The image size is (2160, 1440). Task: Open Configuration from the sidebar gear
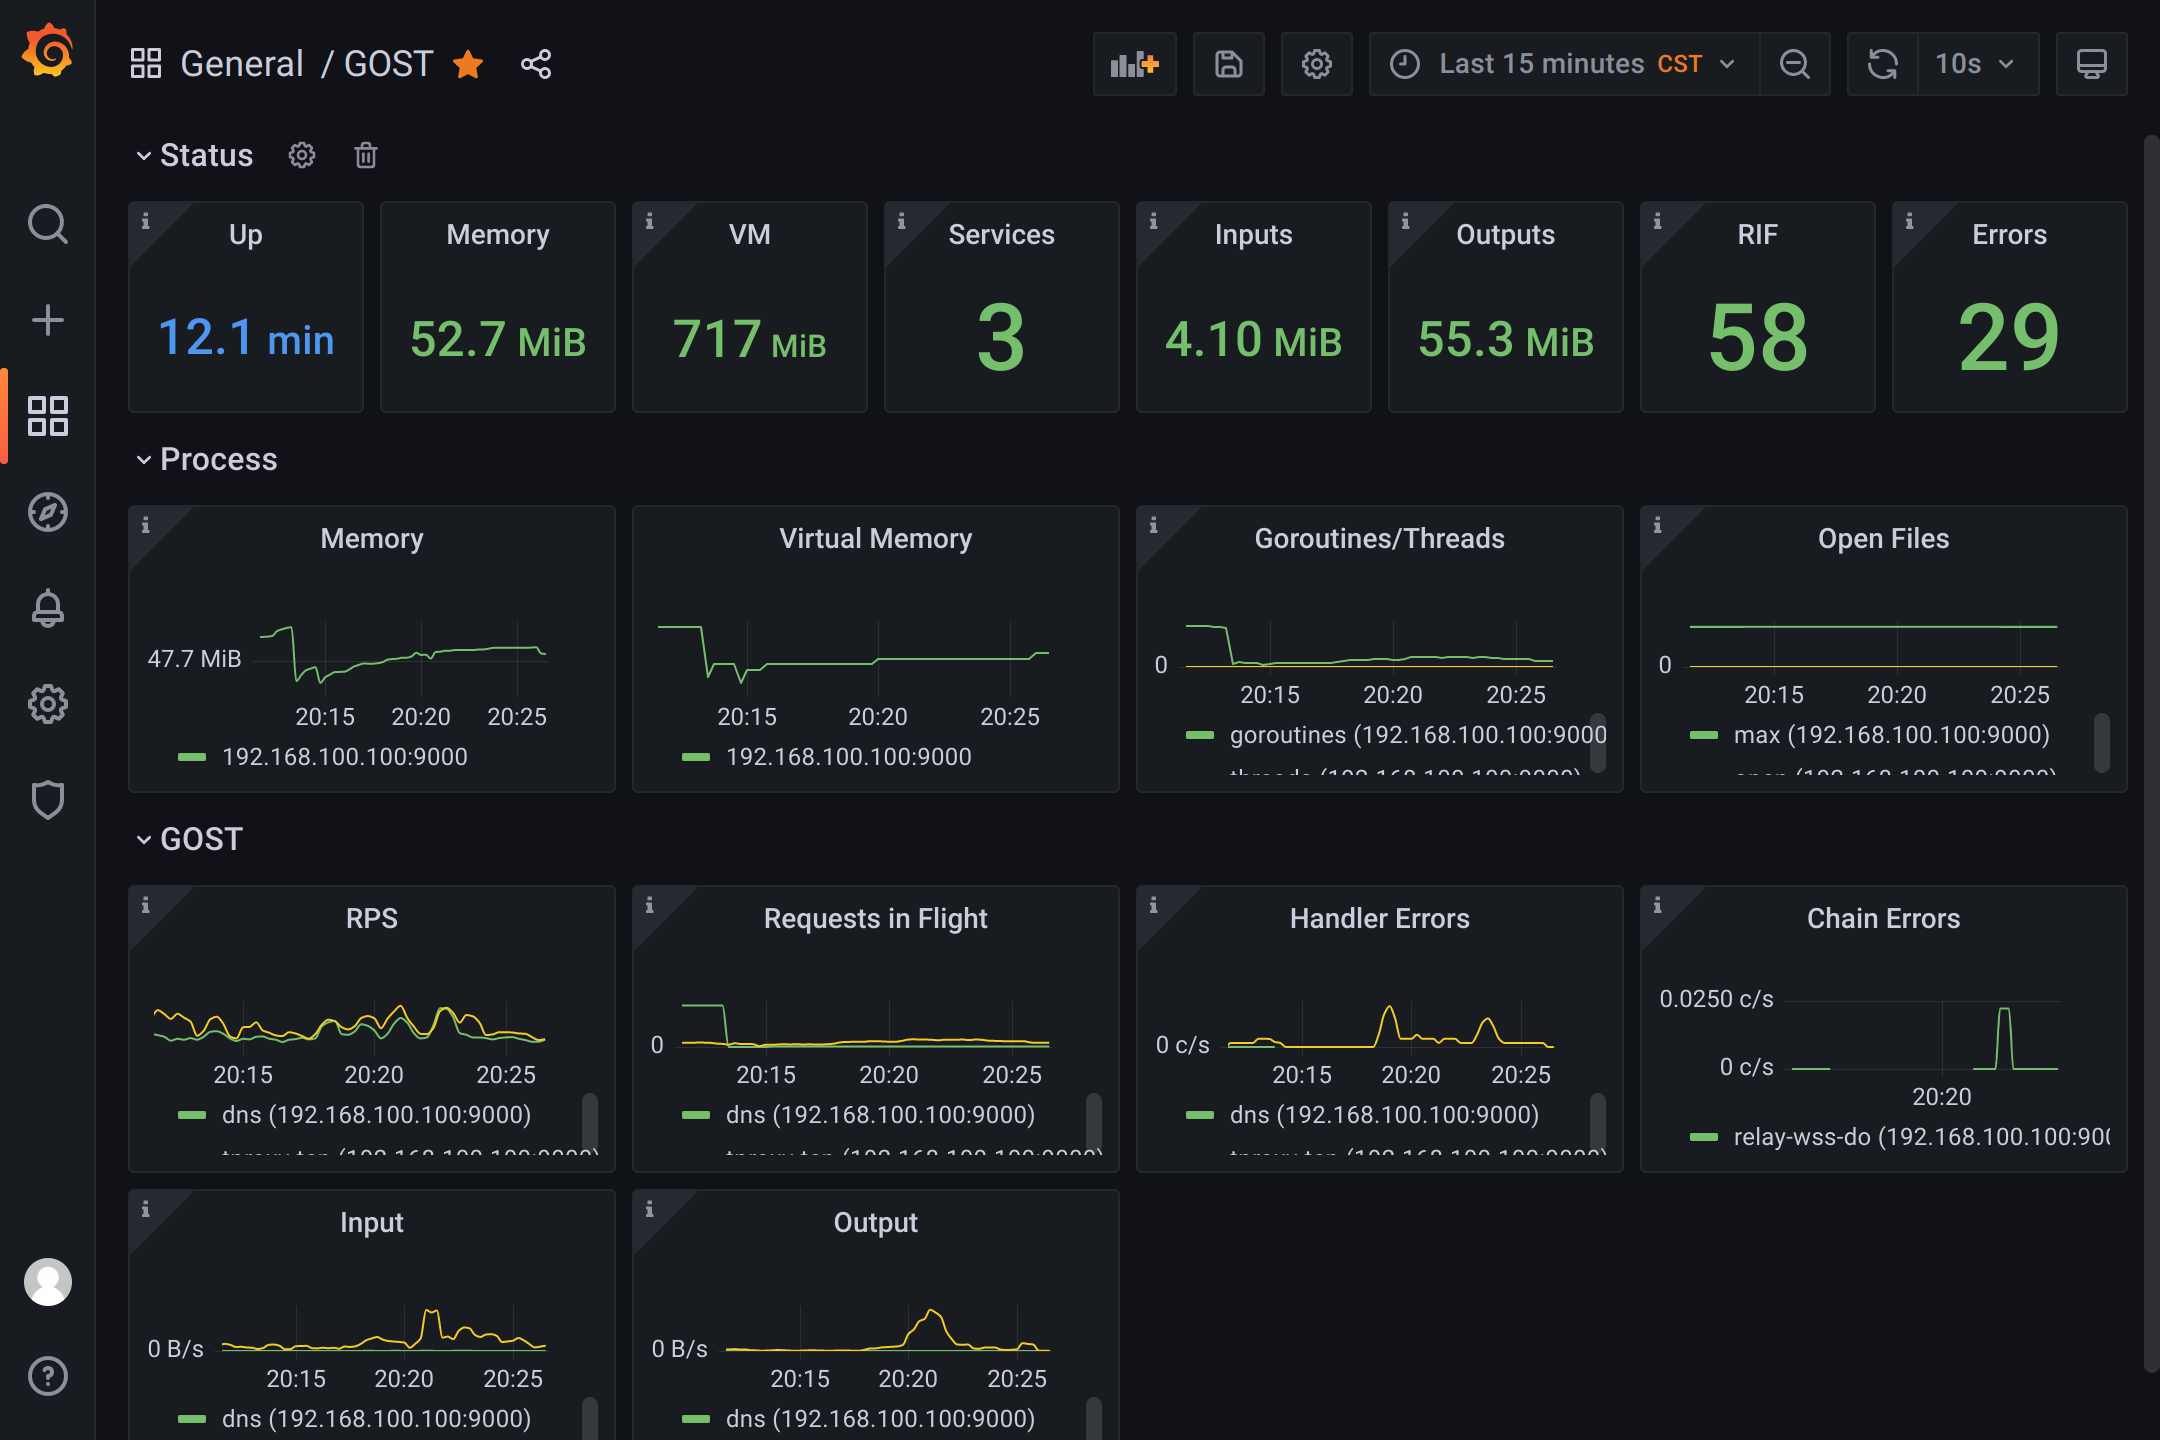47,704
